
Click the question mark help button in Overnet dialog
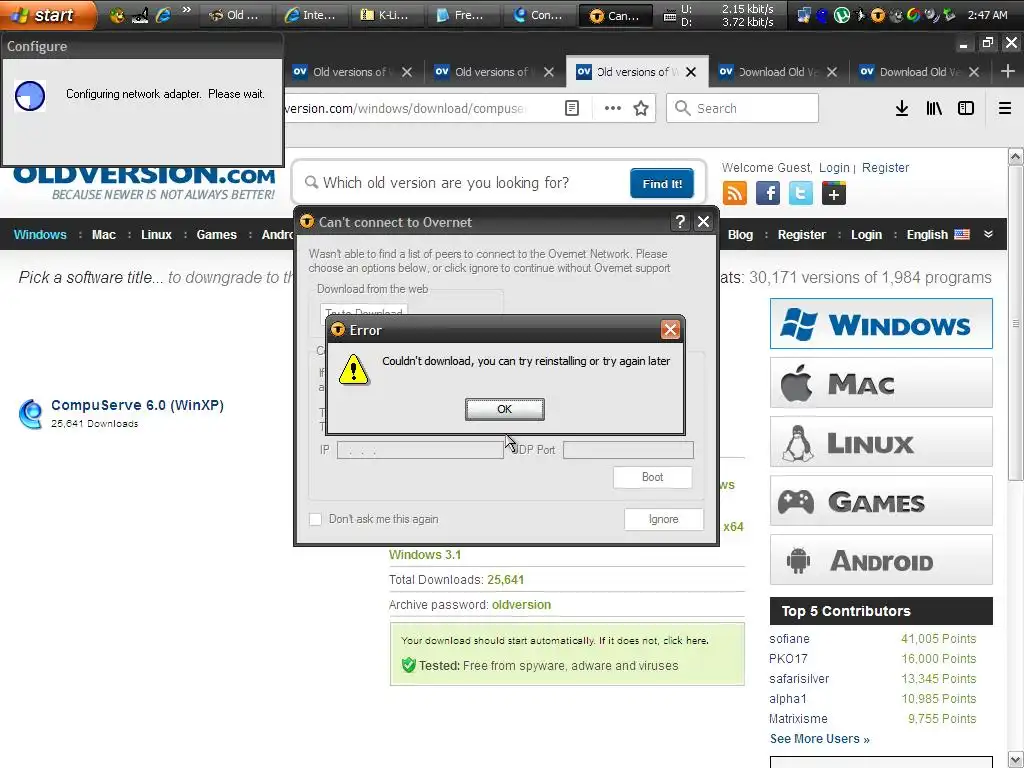coord(680,222)
